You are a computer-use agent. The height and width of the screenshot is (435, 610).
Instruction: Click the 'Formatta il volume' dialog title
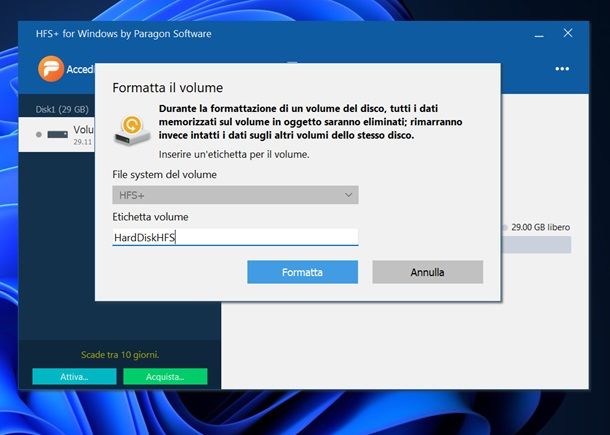click(x=168, y=88)
